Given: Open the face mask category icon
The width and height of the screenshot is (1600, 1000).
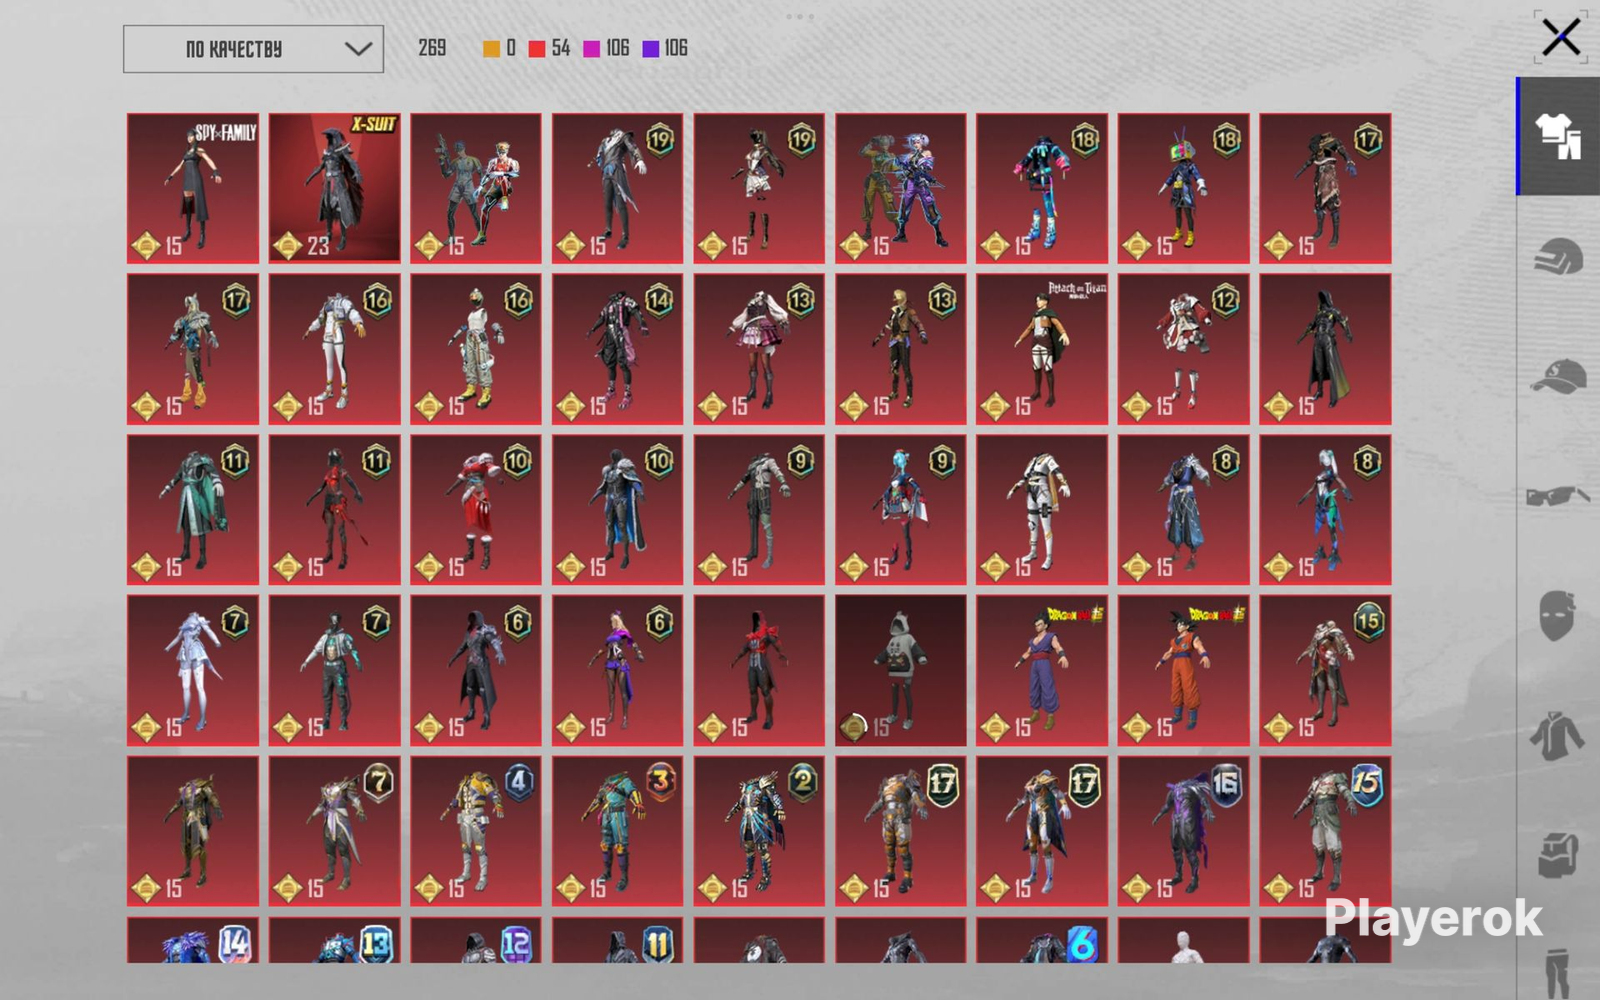Looking at the screenshot, I should tap(1557, 615).
